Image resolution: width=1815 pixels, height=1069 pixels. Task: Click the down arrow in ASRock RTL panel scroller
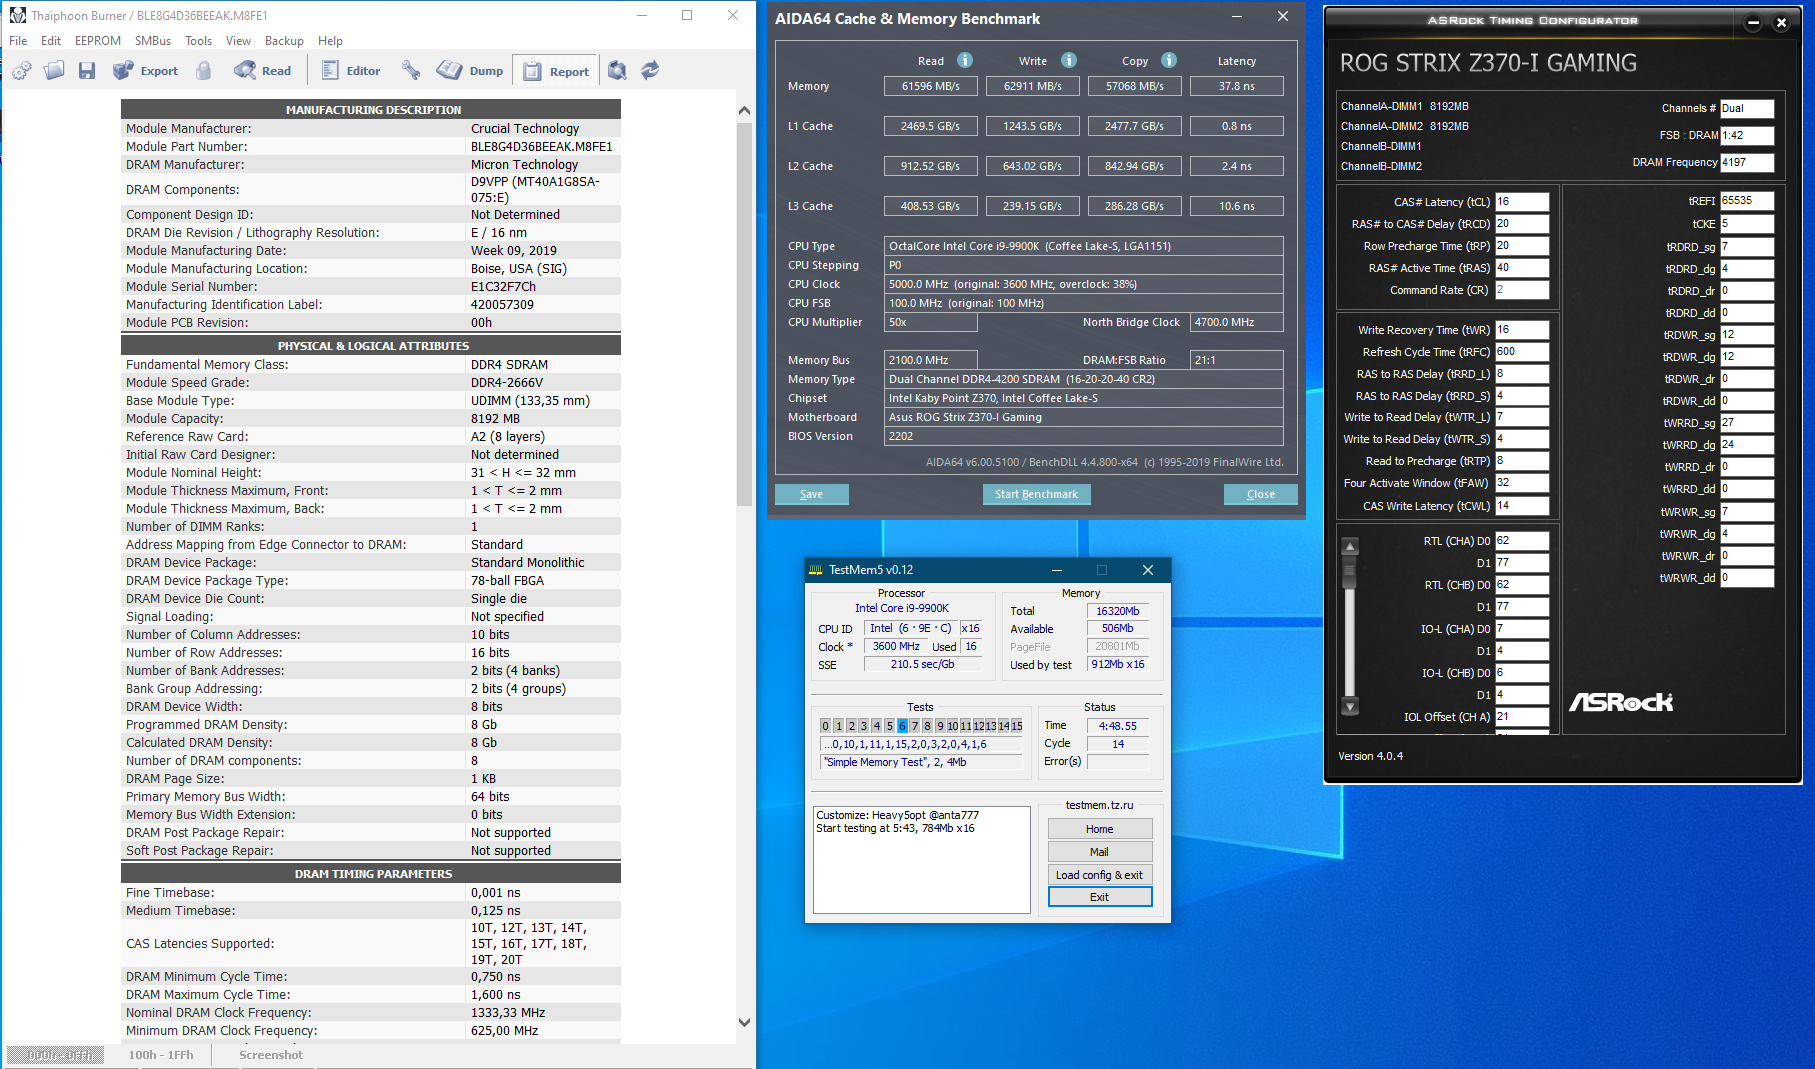pos(1350,707)
